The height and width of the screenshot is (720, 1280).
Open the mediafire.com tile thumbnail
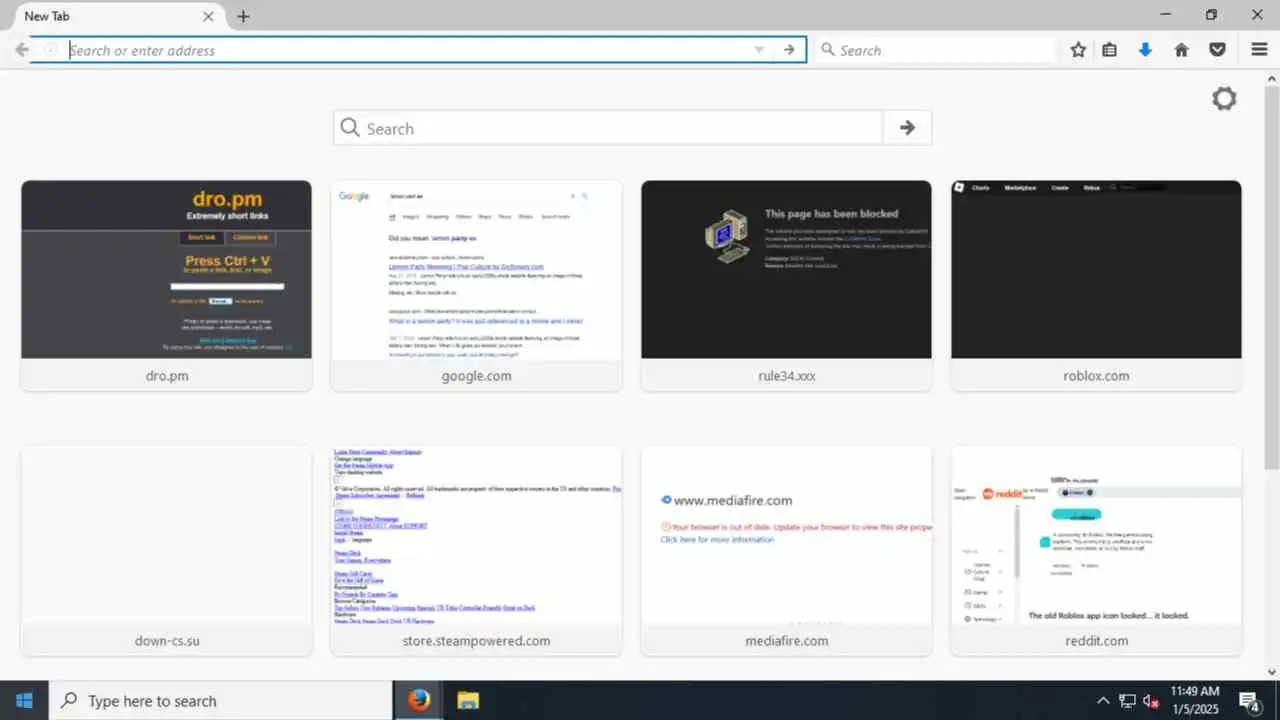(786, 535)
